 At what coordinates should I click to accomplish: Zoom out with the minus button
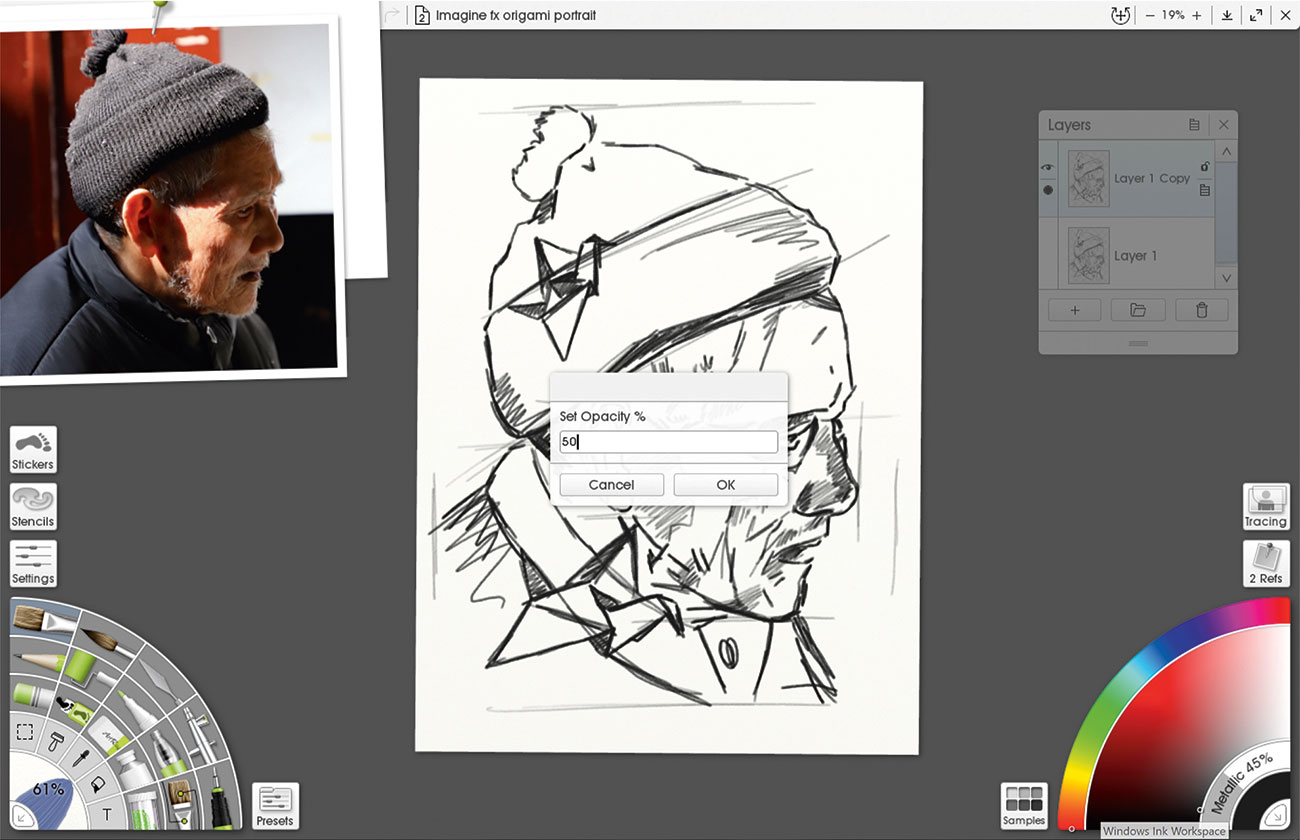[1150, 15]
